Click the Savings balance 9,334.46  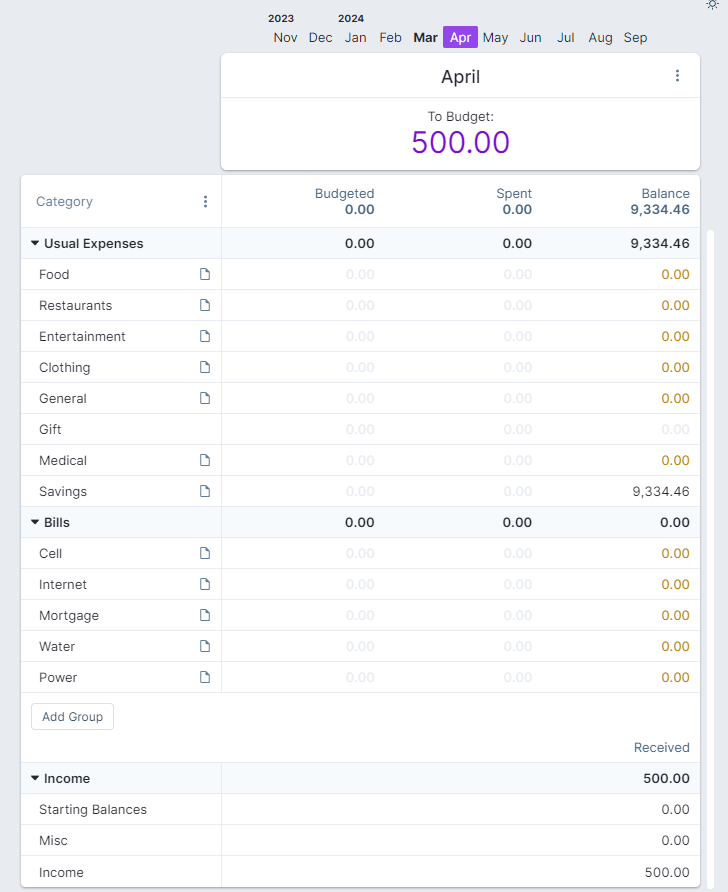coord(660,491)
